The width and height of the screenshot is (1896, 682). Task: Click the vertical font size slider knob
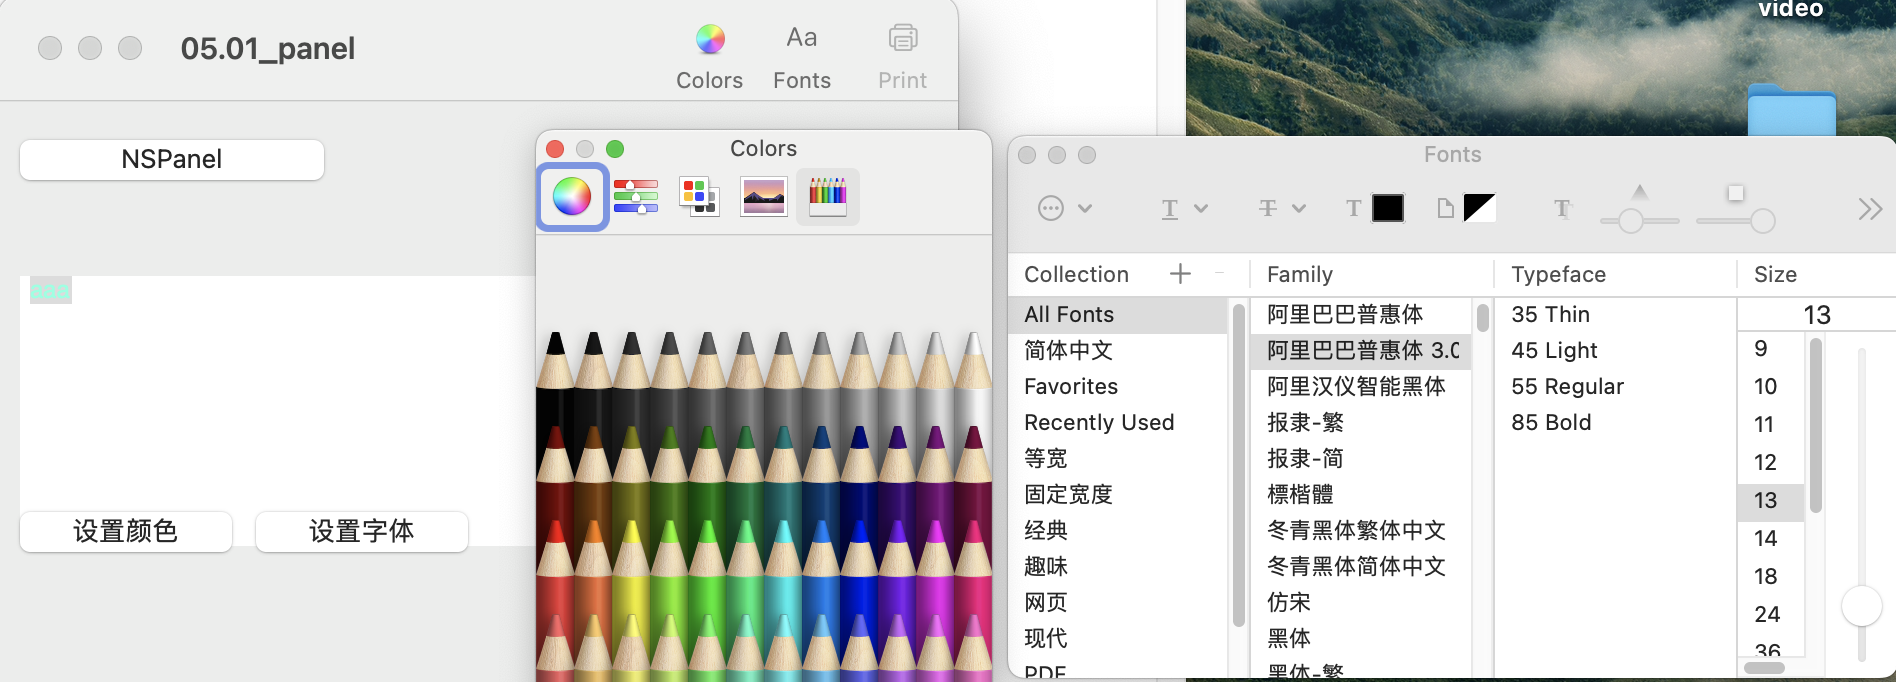(1861, 606)
